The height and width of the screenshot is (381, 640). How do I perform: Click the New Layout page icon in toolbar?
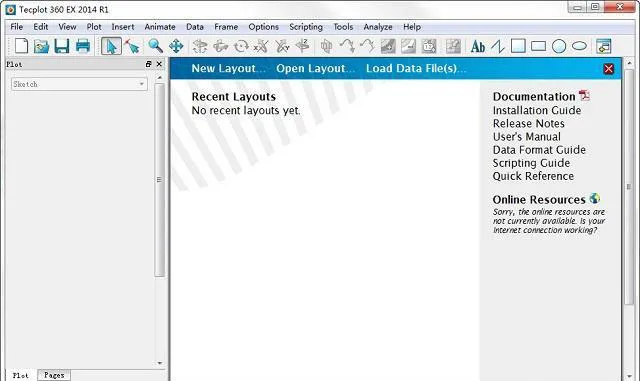tap(21, 46)
